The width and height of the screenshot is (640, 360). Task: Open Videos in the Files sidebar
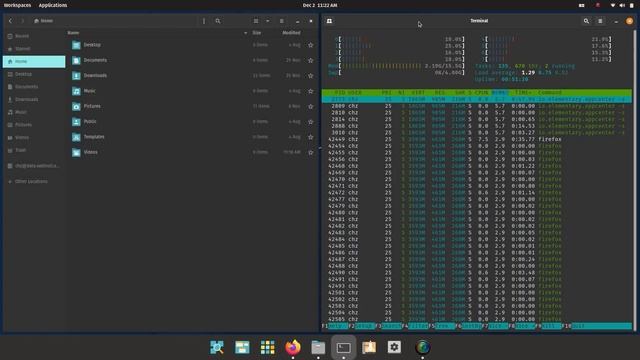34,138
